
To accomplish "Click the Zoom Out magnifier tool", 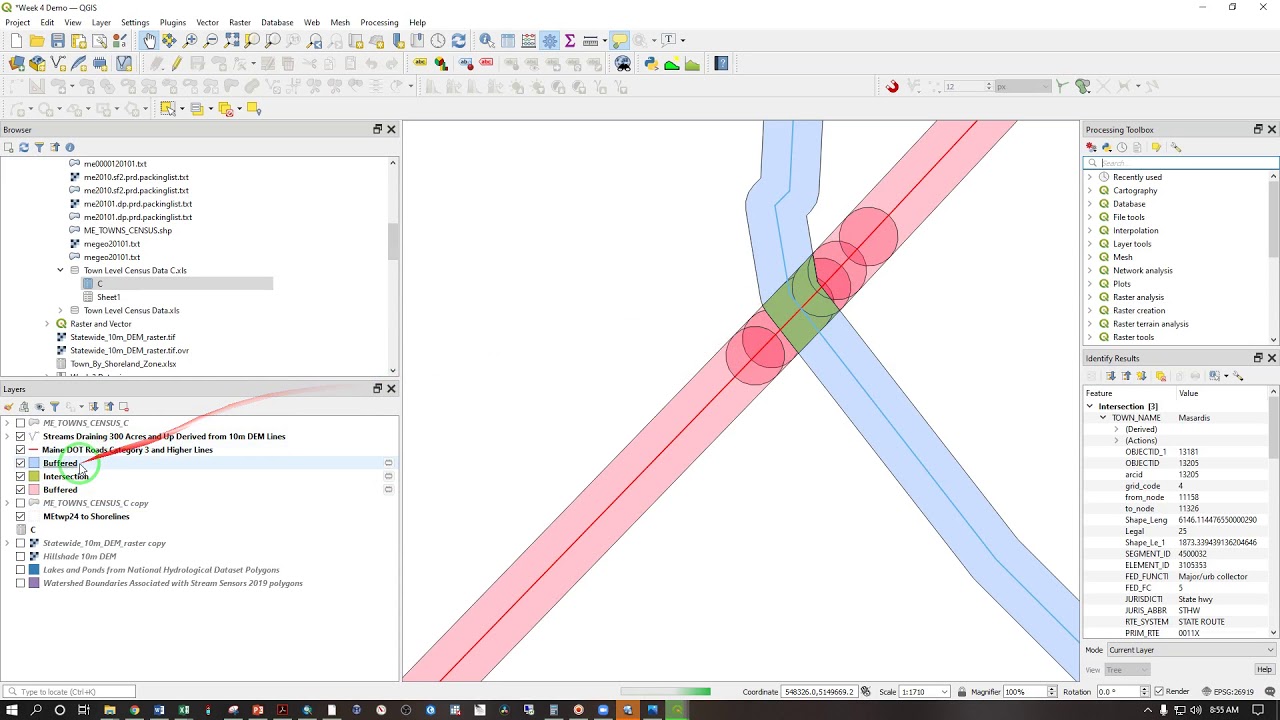I will 211,41.
